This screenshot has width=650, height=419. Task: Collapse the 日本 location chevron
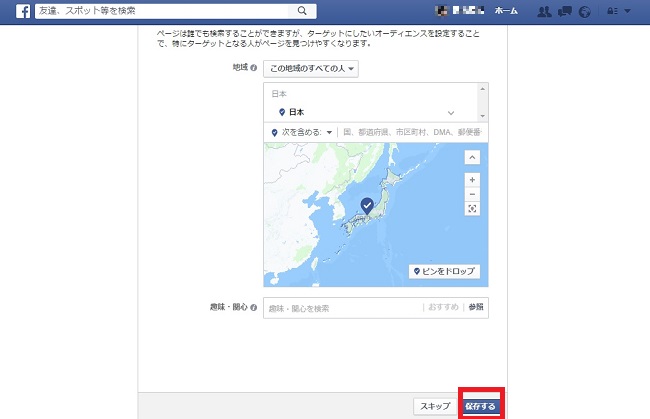451,113
